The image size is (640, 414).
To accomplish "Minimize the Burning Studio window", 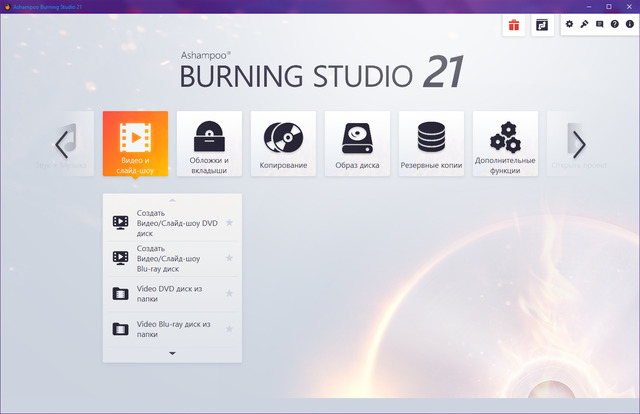I will pyautogui.click(x=589, y=7).
